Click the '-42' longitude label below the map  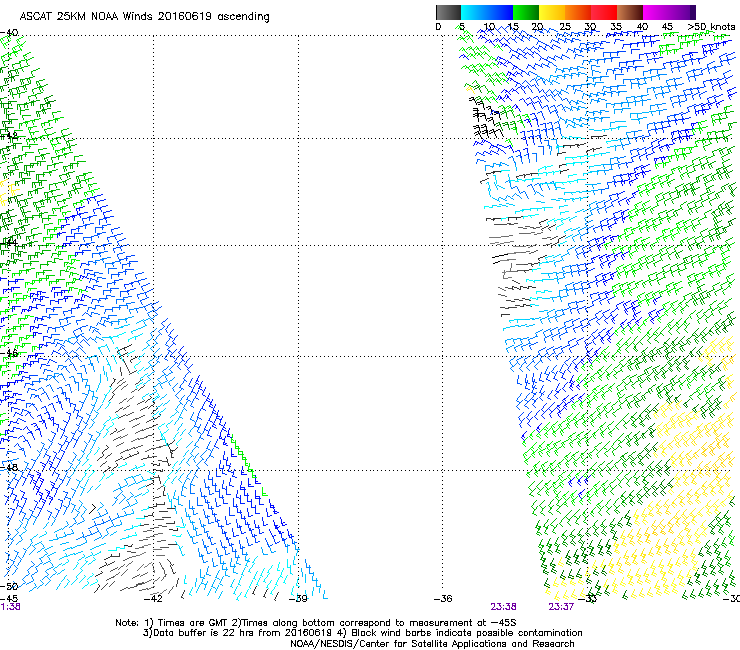pos(153,599)
